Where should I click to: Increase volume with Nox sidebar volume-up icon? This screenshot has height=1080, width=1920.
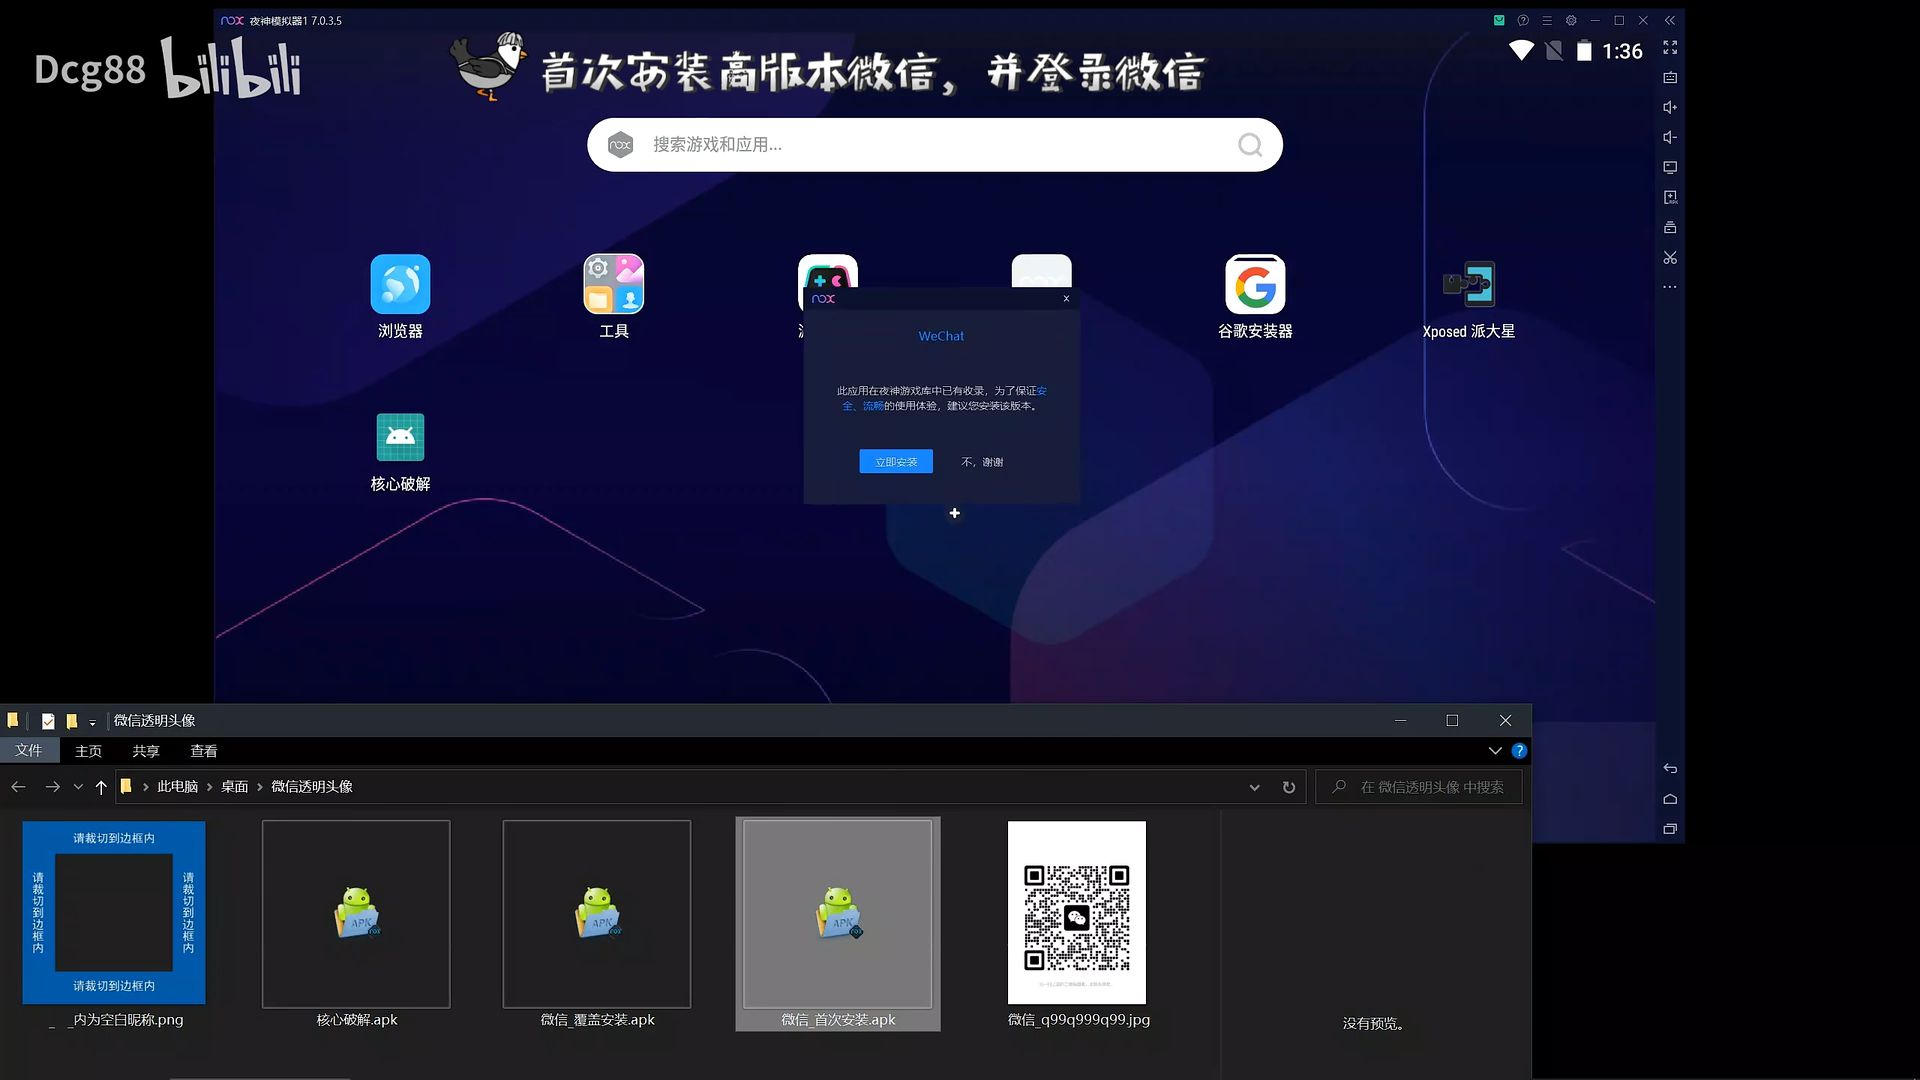pos(1670,108)
